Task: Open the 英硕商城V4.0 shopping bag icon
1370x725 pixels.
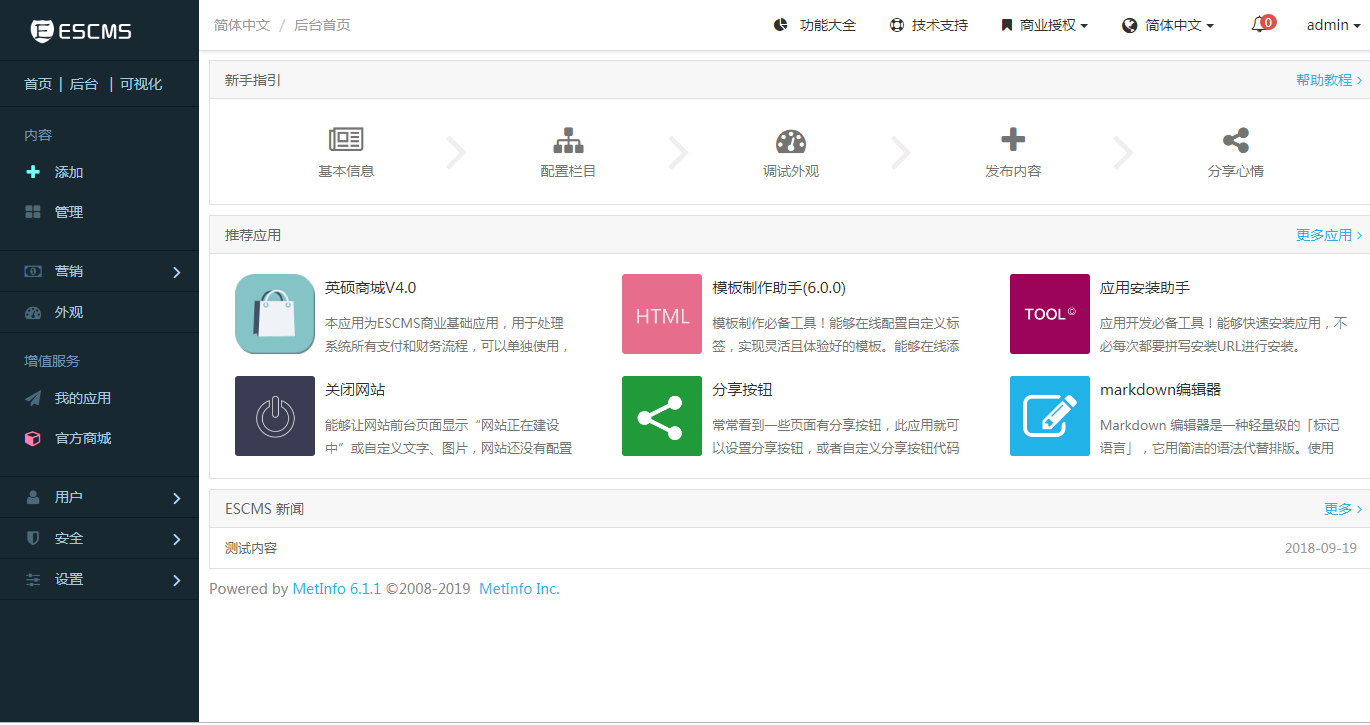Action: pos(275,314)
